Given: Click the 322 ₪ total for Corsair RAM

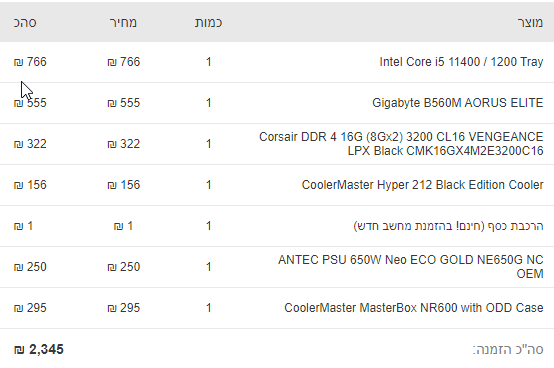Looking at the screenshot, I should pos(30,144).
